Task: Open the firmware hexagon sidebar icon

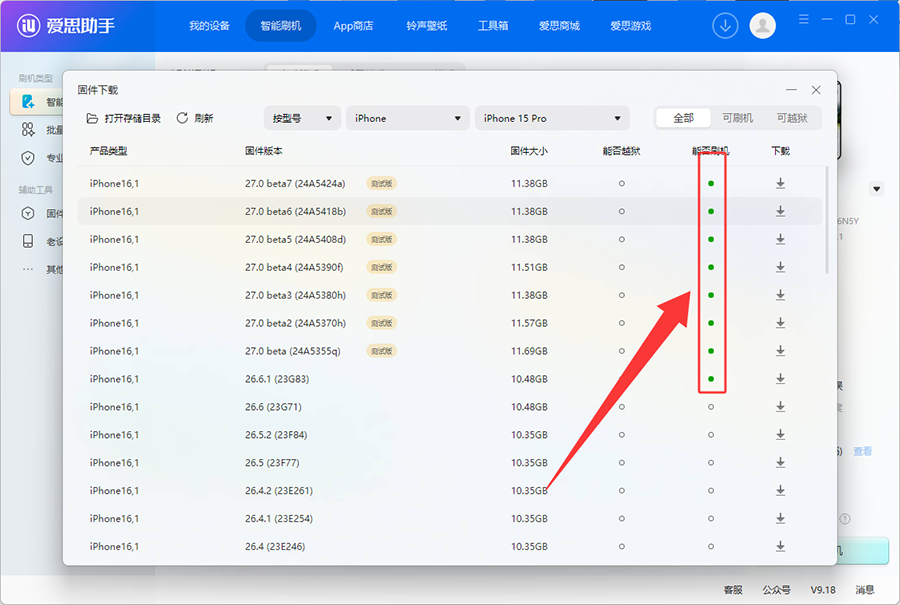Action: (28, 214)
